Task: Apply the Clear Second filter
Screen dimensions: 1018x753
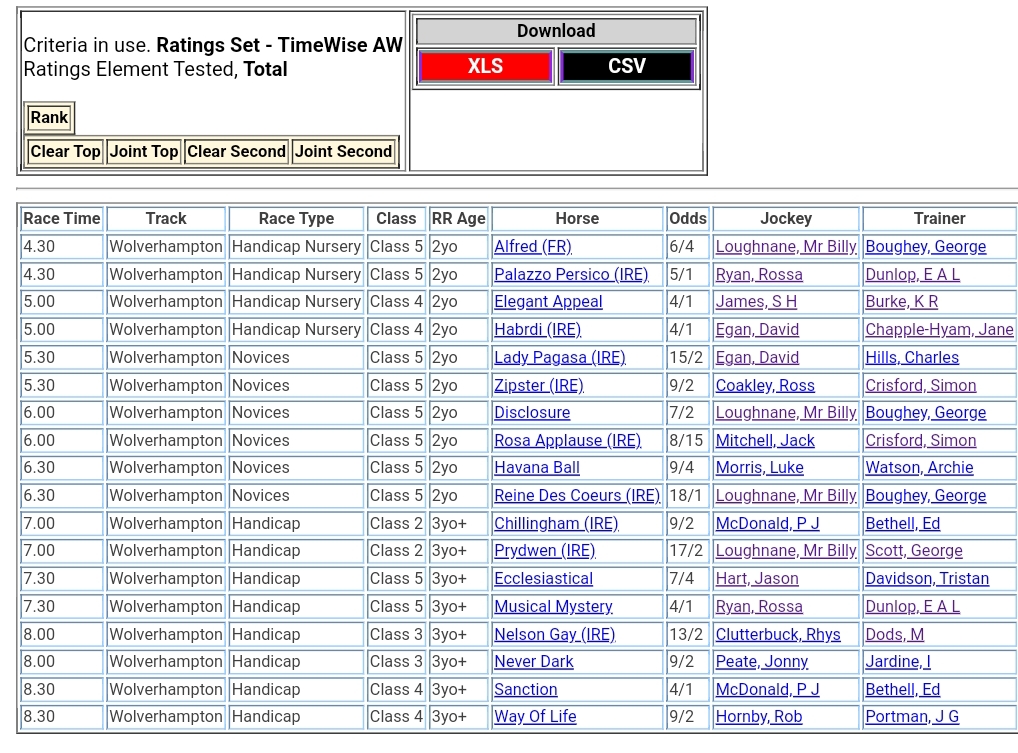Action: point(236,152)
